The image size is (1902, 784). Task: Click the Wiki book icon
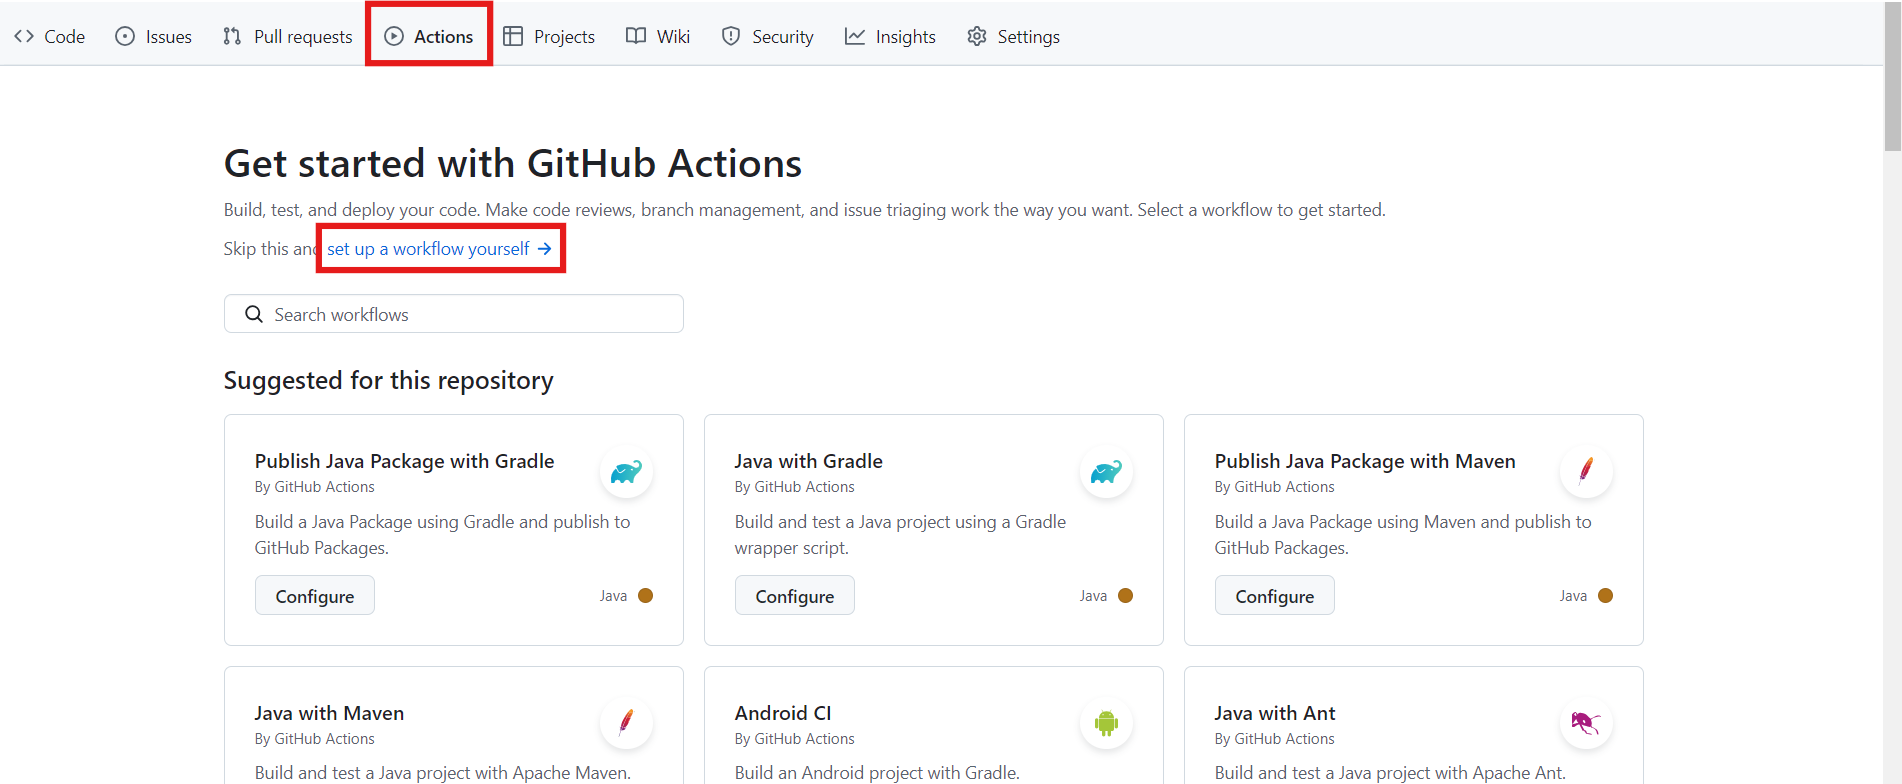[x=636, y=36]
